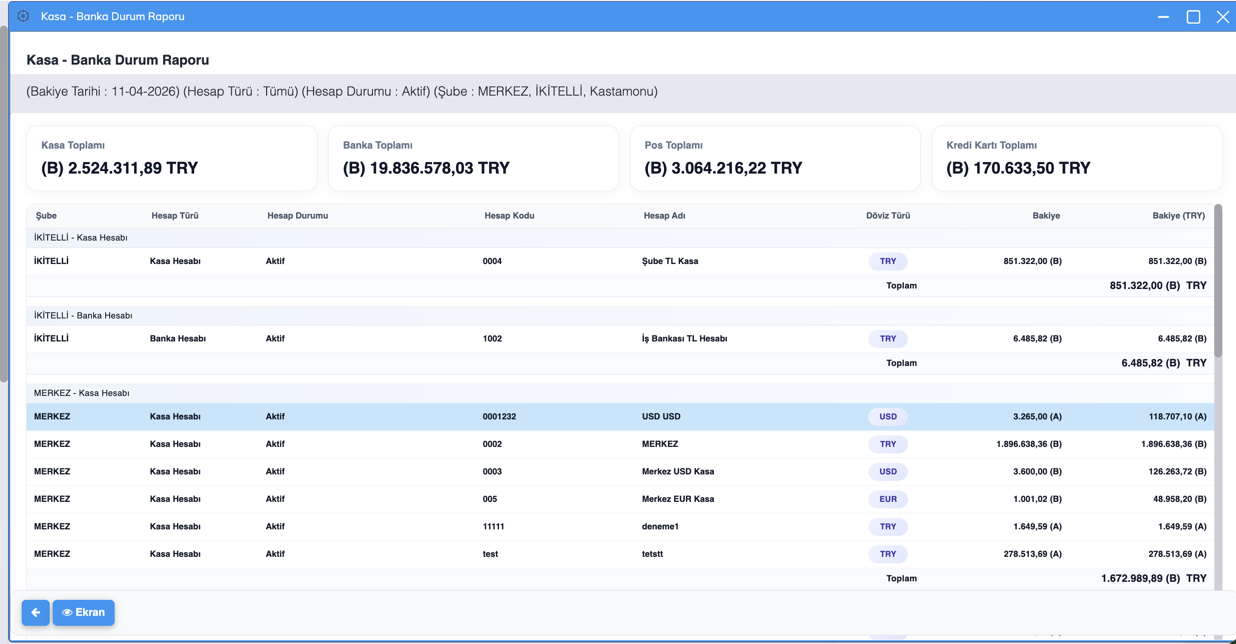Viewport: 1236px width, 644px height.
Task: Select the deneme1 account row
Action: (x=620, y=527)
